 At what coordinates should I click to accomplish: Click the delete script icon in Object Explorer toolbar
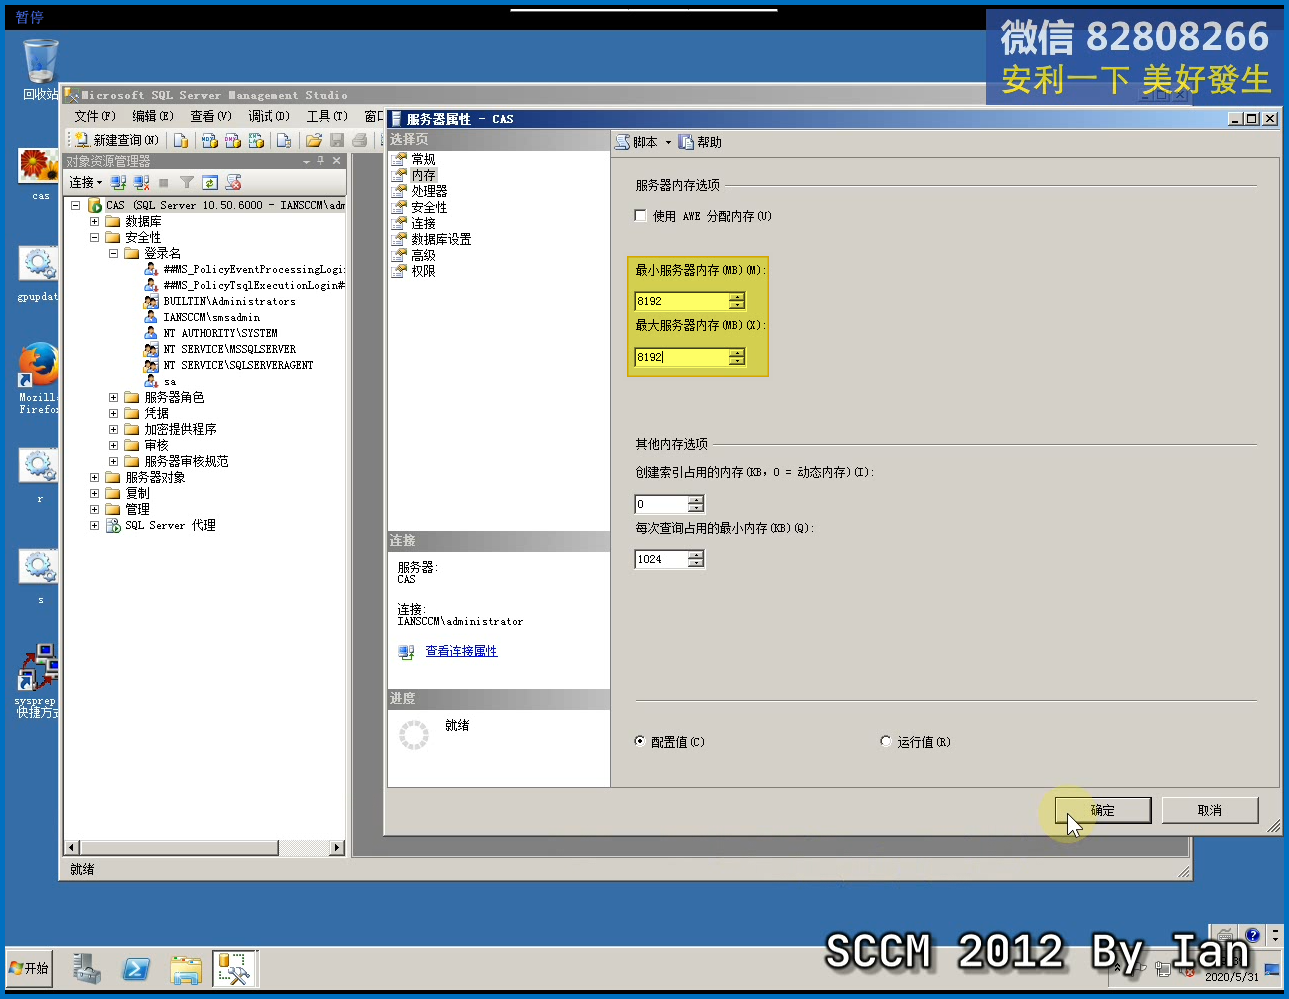[x=234, y=182]
